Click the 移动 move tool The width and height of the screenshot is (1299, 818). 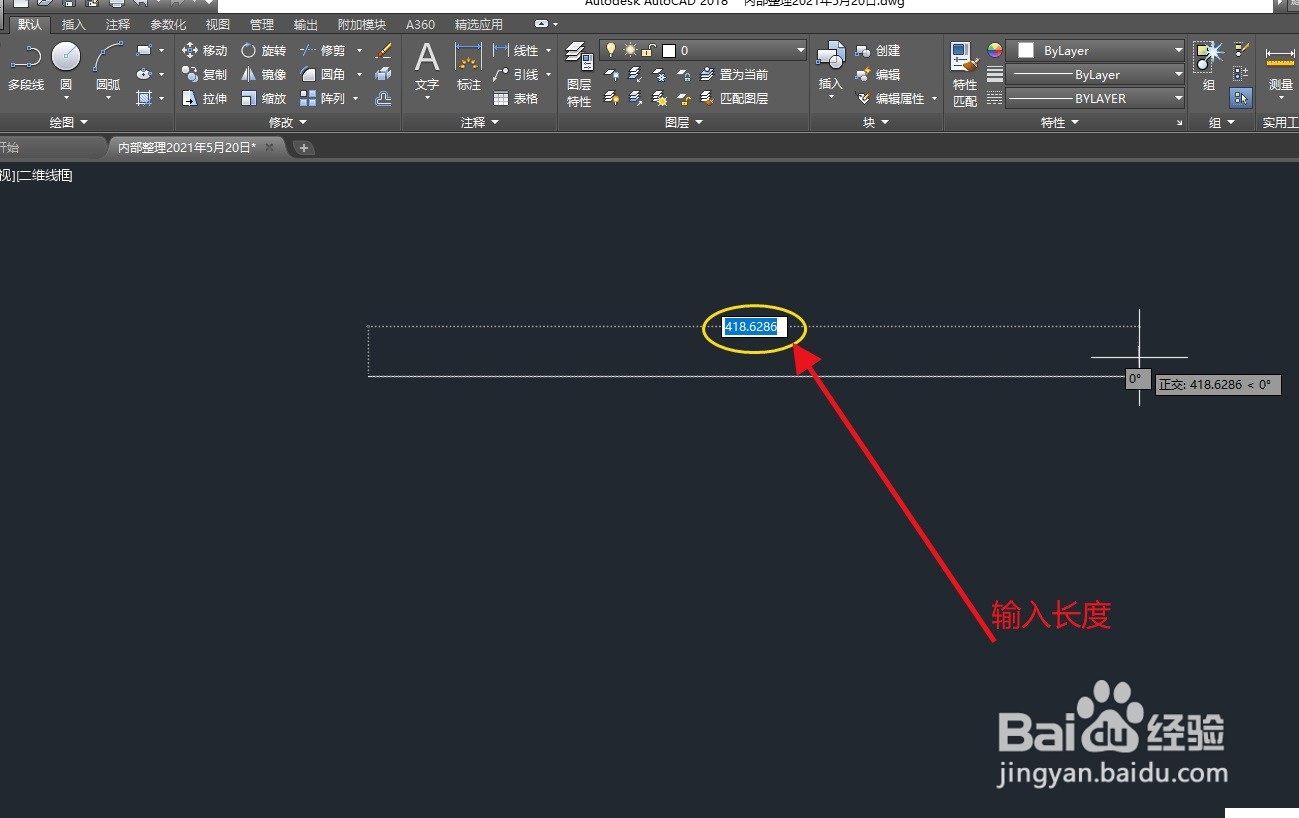point(205,50)
